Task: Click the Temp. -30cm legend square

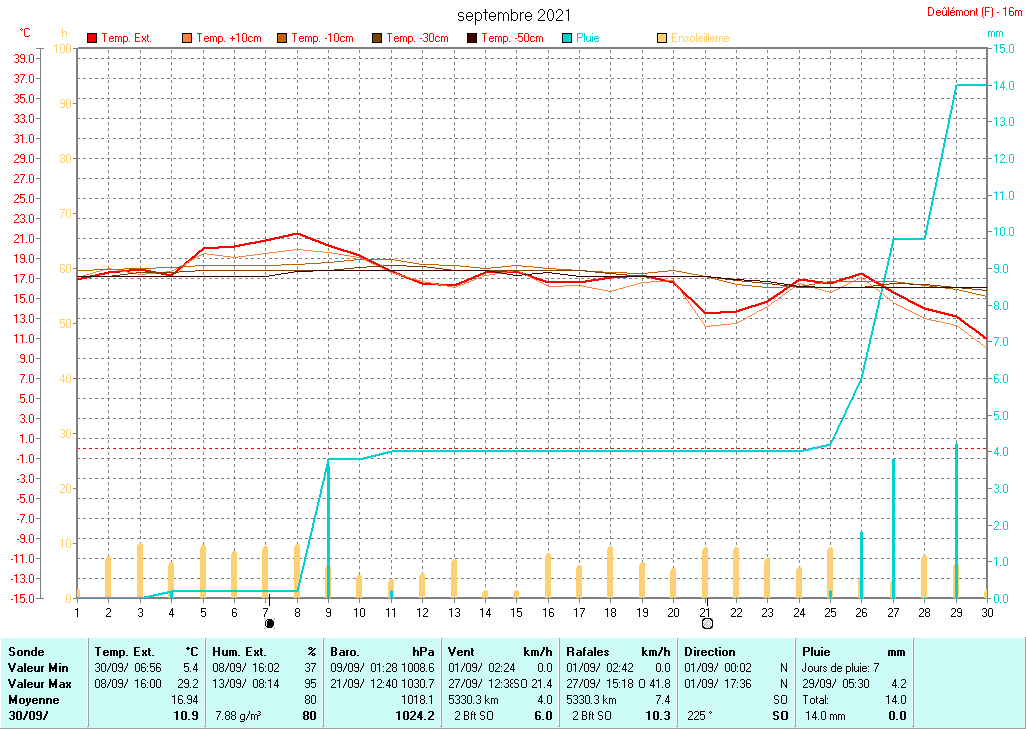Action: (x=377, y=38)
